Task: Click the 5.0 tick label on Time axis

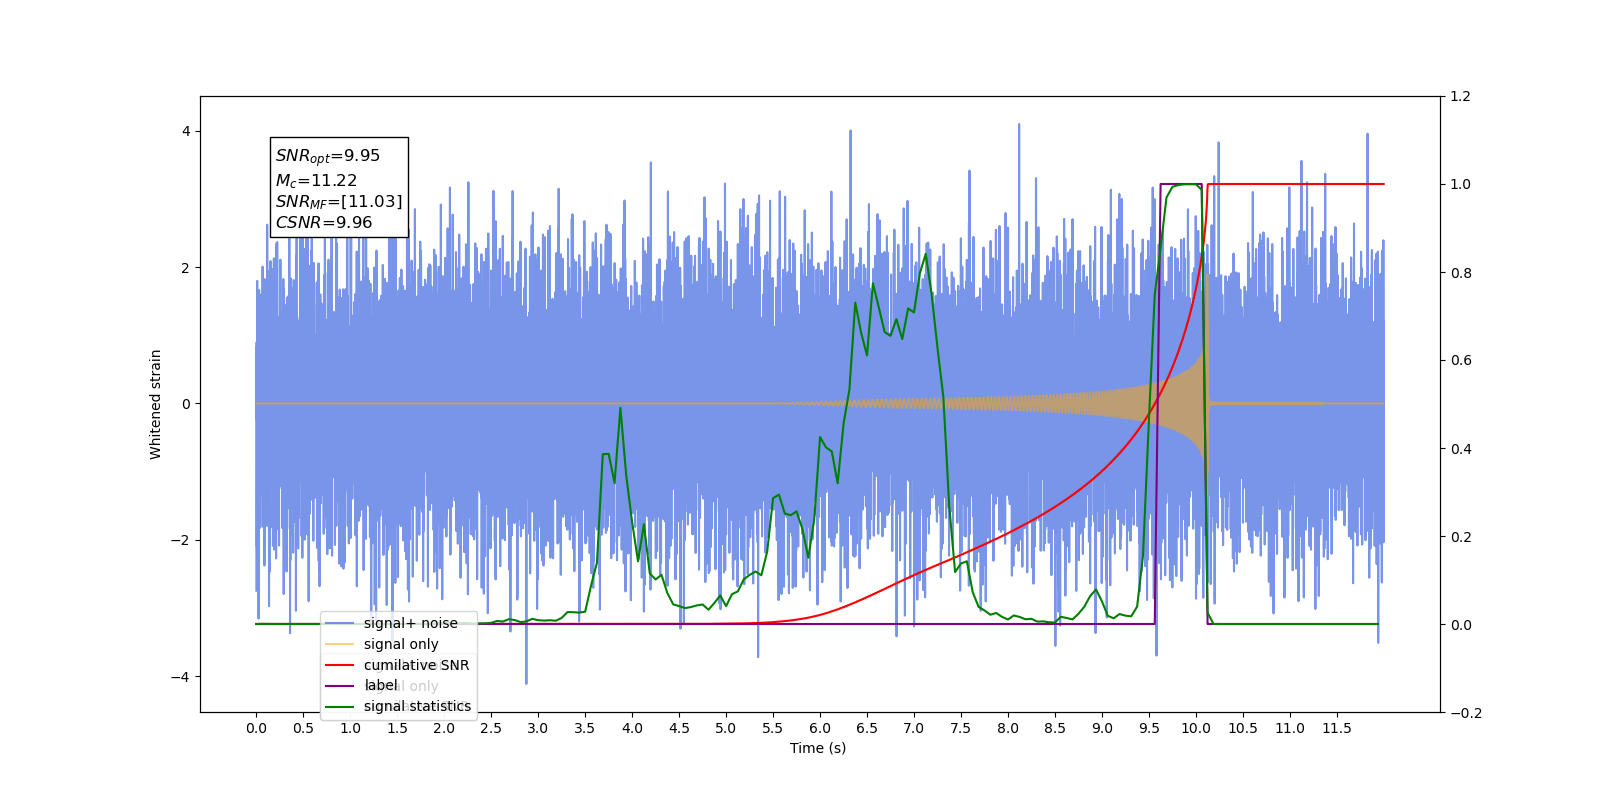Action: [x=726, y=728]
